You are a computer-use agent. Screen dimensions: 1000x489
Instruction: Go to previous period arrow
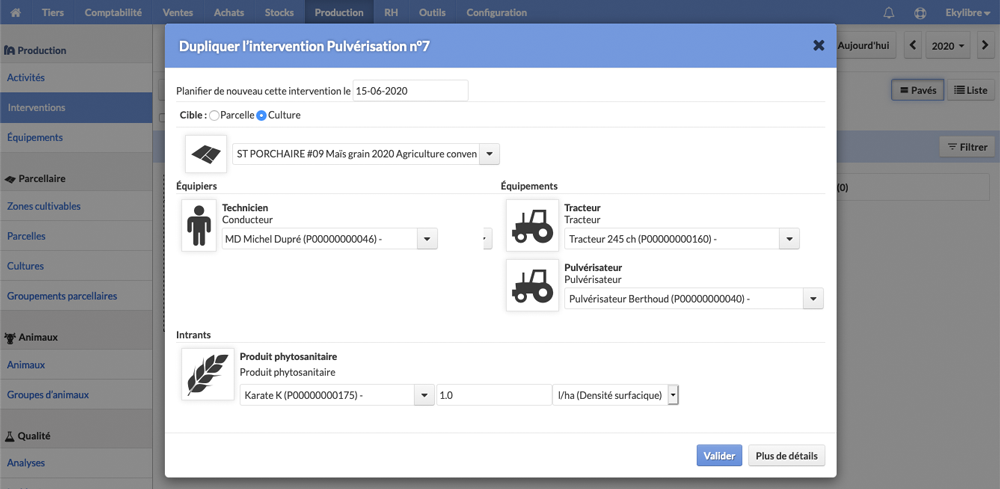(x=913, y=46)
